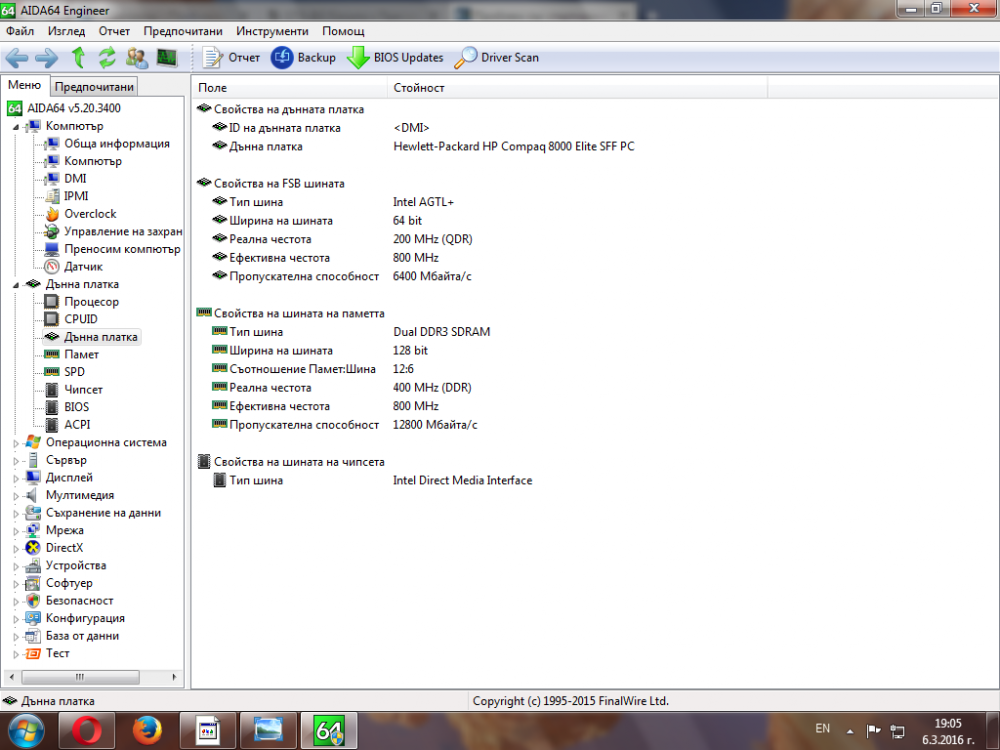Open the Изглед menu
The image size is (1000, 750).
point(66,31)
